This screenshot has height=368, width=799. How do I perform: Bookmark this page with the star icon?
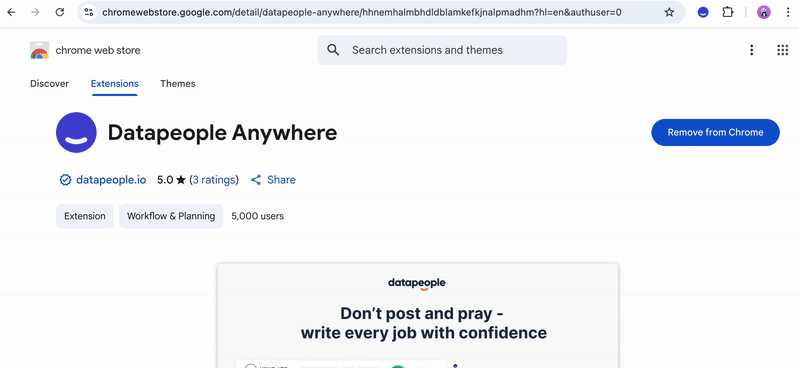[x=669, y=12]
